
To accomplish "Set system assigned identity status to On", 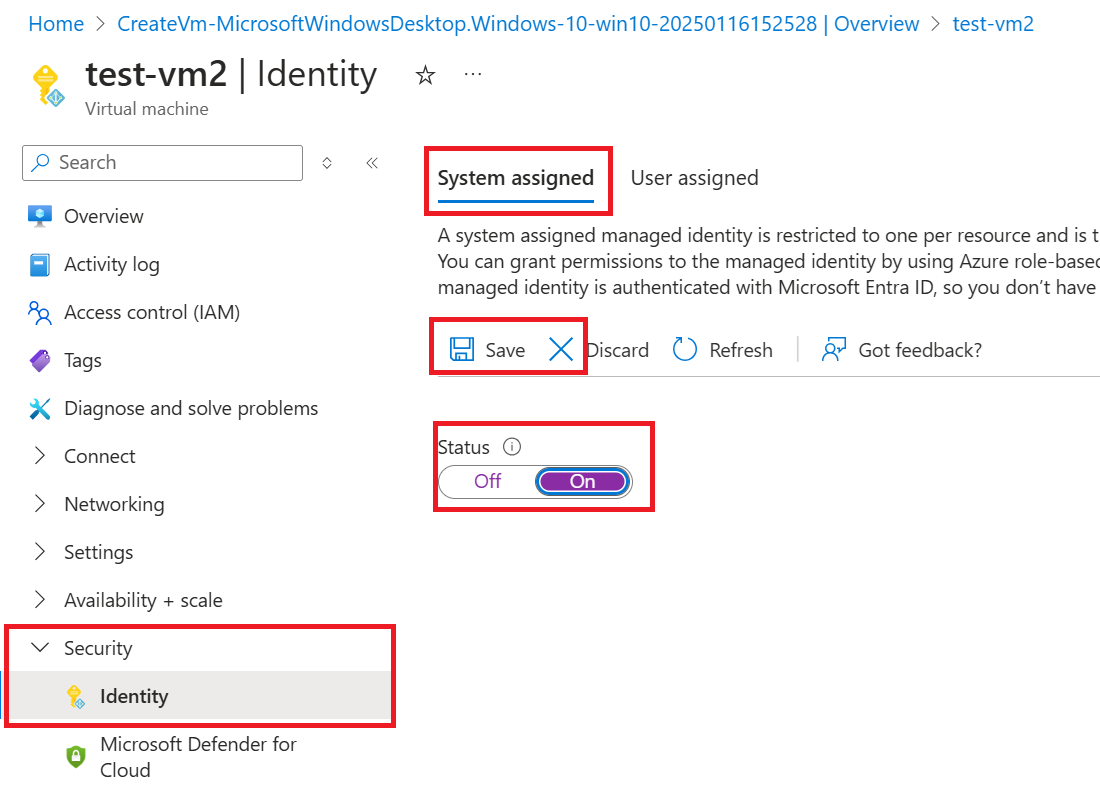I will coord(583,481).
